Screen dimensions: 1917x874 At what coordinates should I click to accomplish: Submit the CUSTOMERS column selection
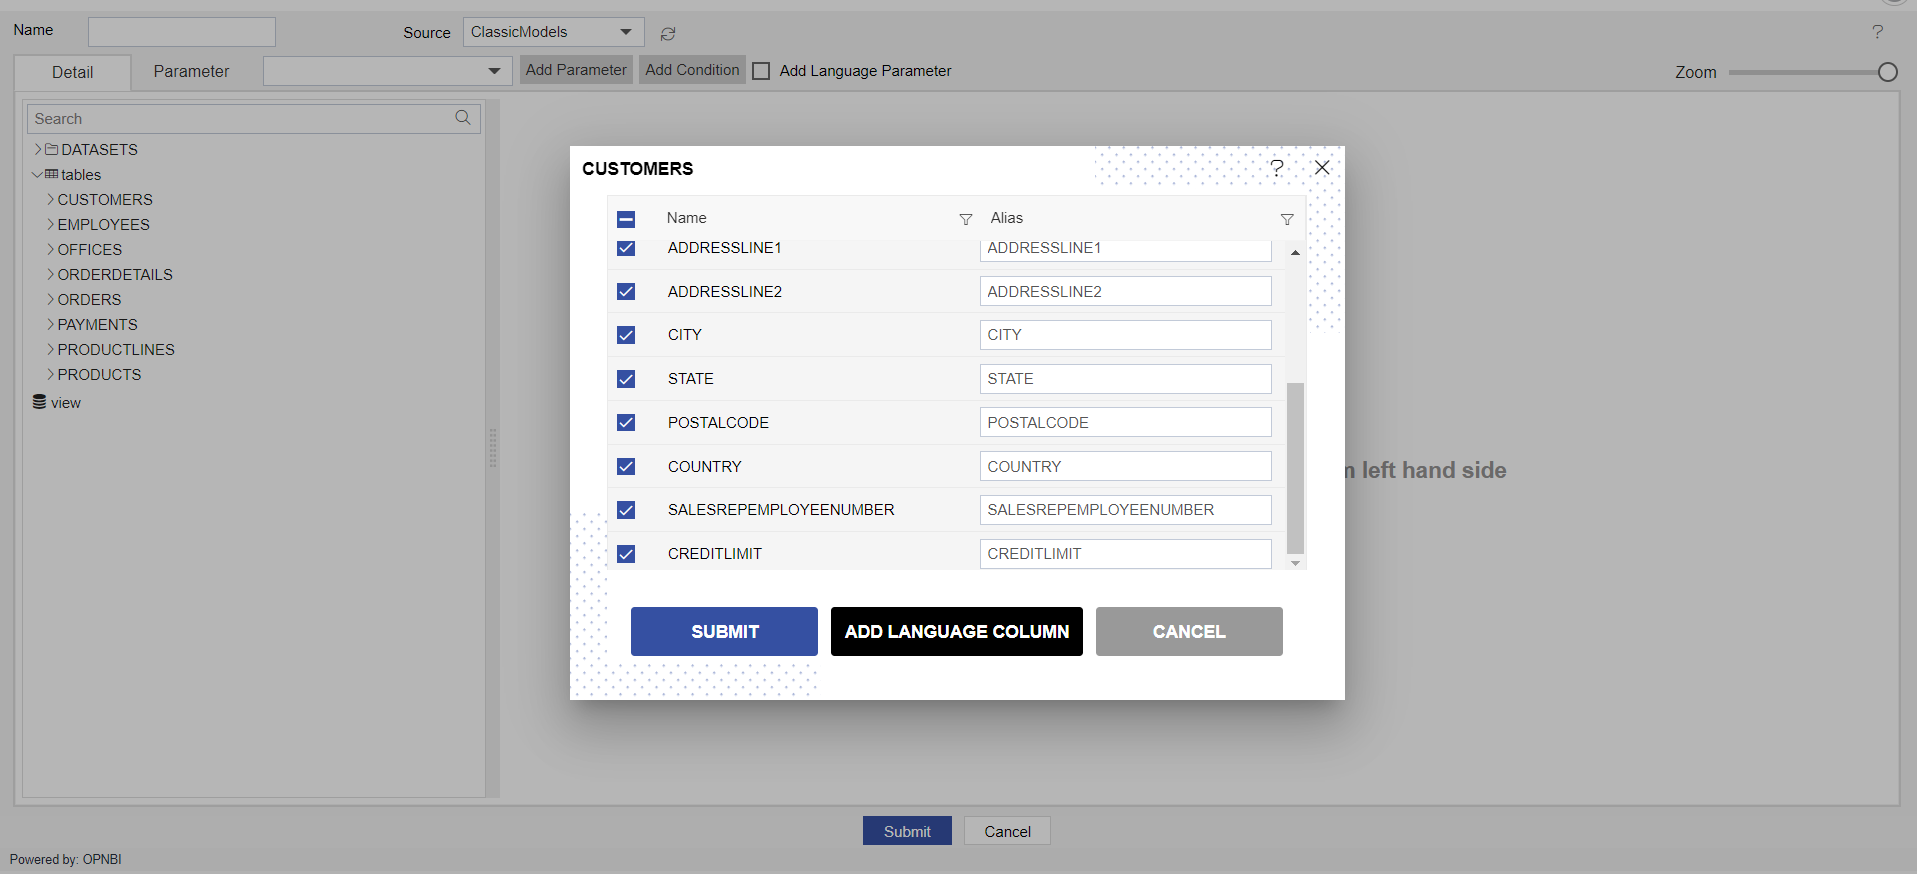[x=724, y=631]
